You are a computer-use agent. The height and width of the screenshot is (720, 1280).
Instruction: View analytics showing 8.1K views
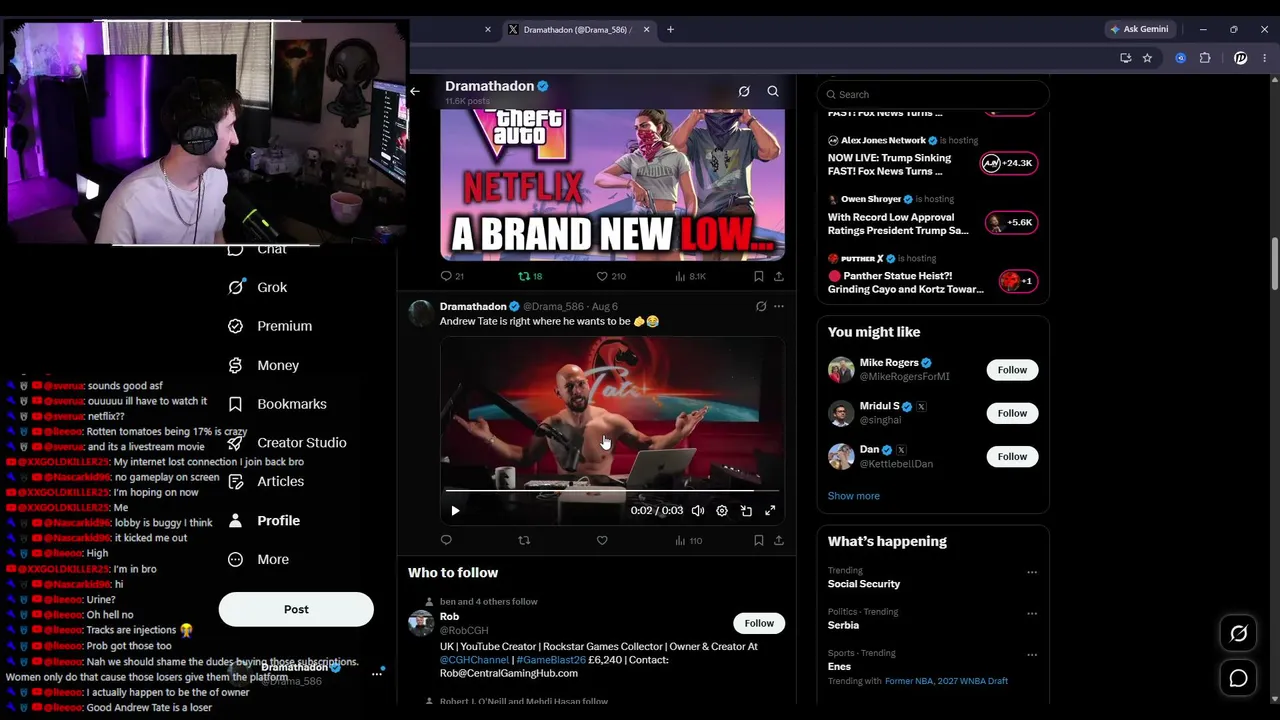pos(691,276)
